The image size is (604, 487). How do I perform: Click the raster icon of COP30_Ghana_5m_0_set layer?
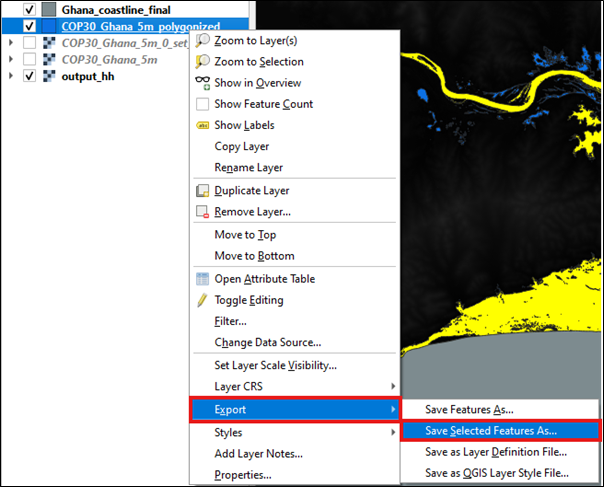49,43
